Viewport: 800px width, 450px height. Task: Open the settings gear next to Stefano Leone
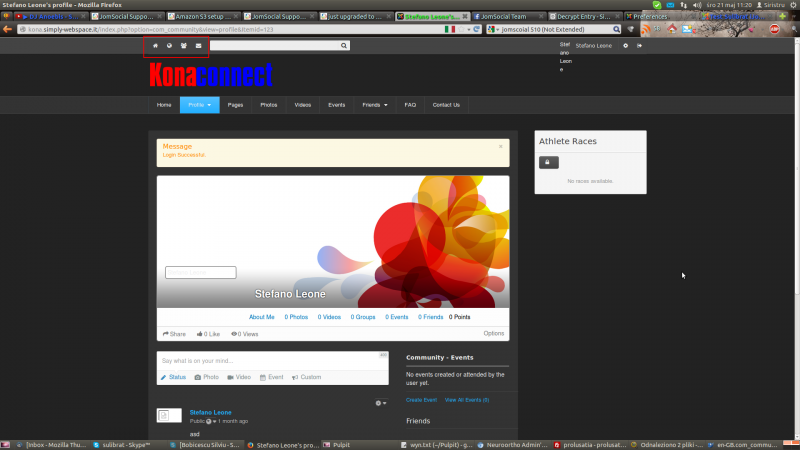tap(626, 46)
